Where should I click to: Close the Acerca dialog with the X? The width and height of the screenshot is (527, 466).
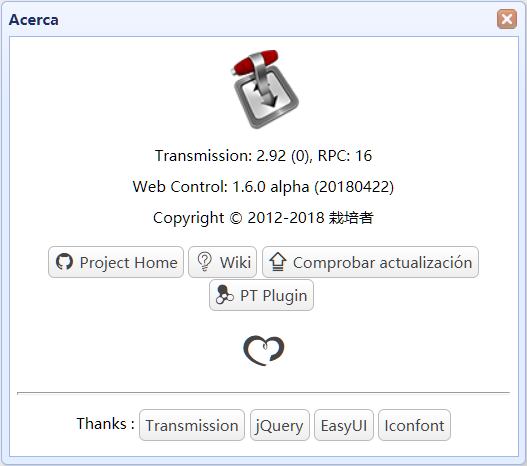click(x=507, y=19)
